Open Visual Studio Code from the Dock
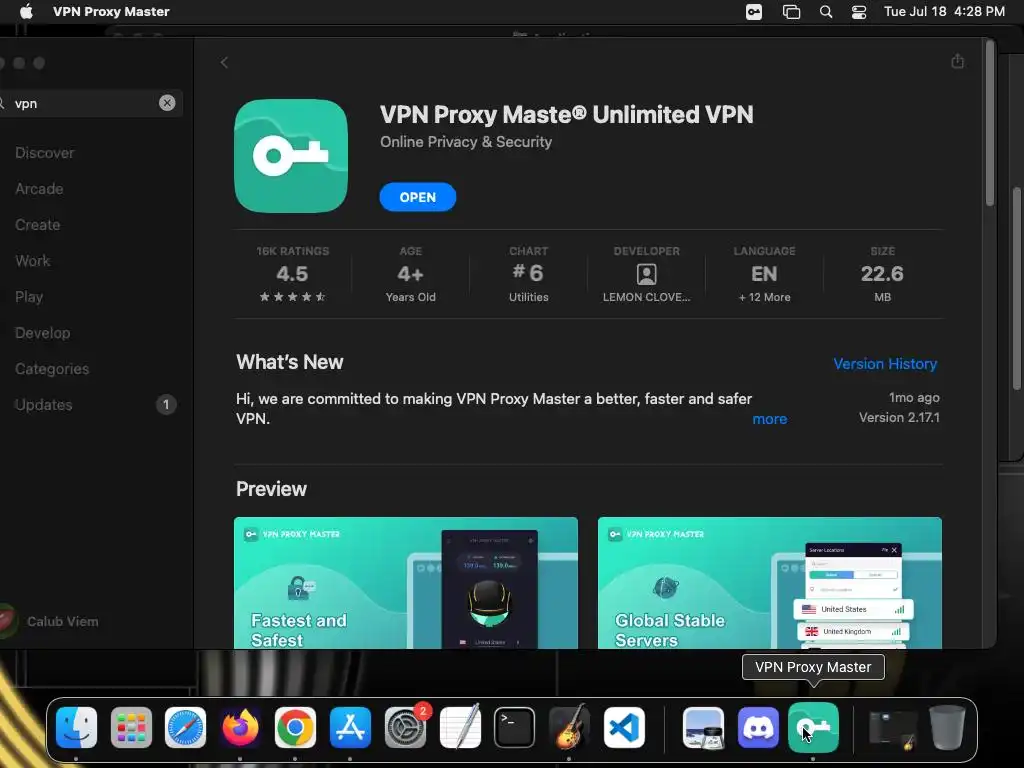This screenshot has width=1024, height=768. (x=624, y=727)
